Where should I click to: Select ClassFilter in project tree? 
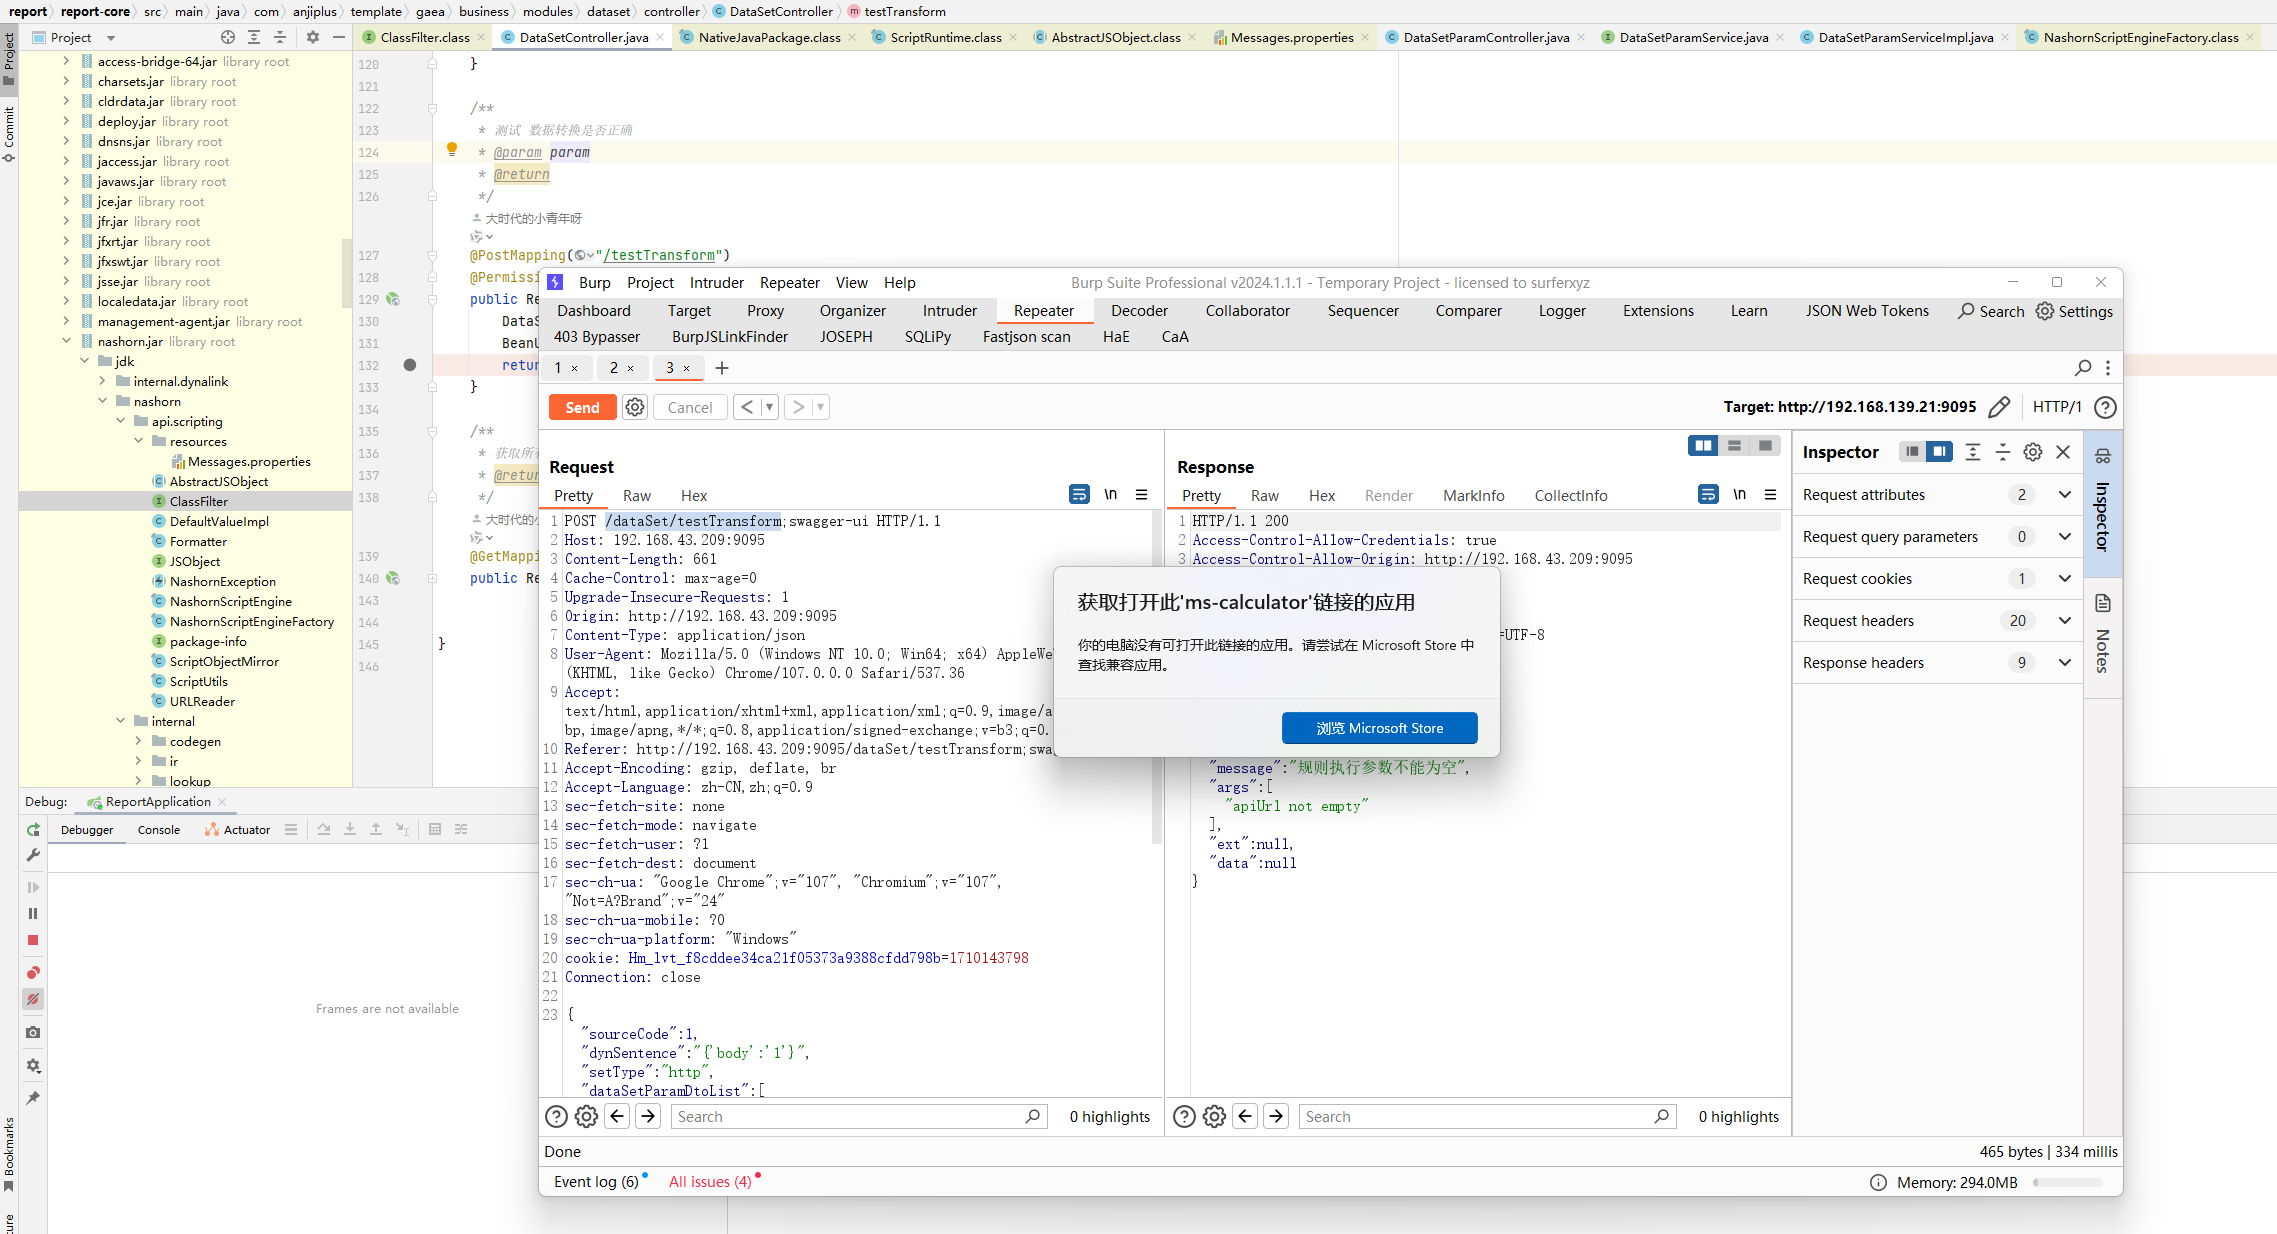pos(199,501)
